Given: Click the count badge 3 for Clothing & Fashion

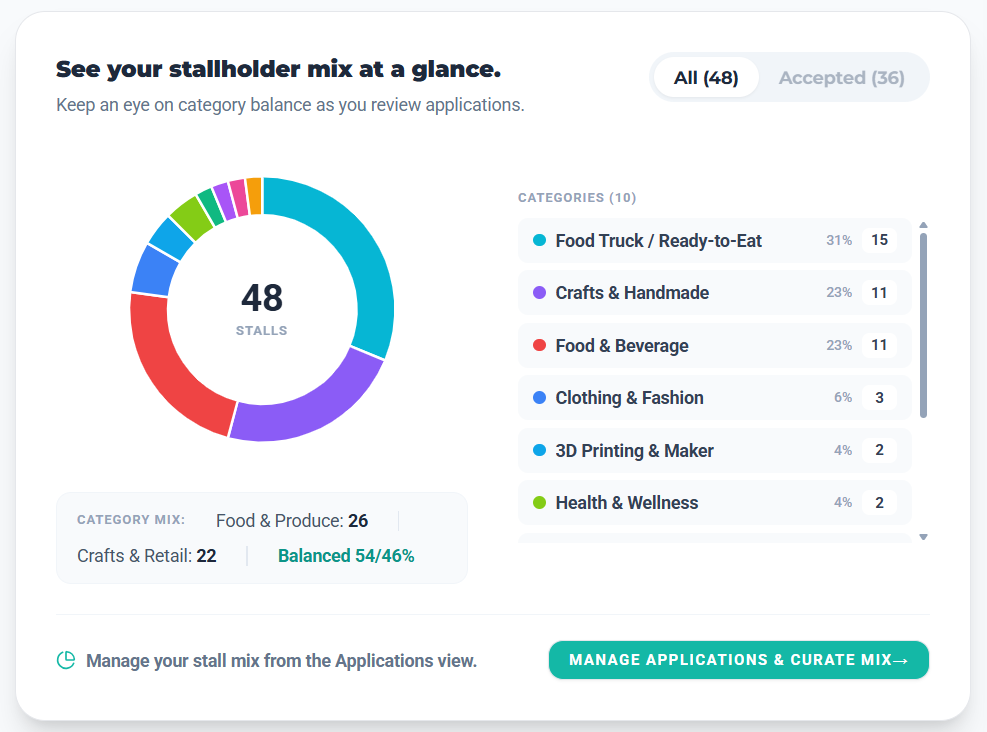Looking at the screenshot, I should click(x=879, y=397).
